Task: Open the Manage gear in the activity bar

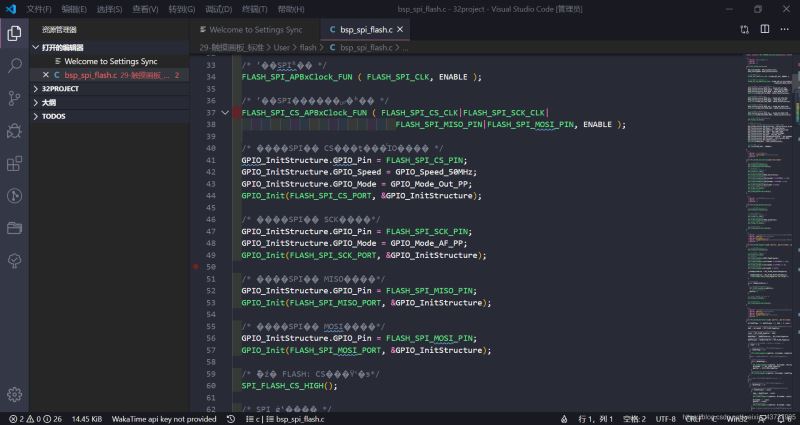Action: (x=14, y=394)
